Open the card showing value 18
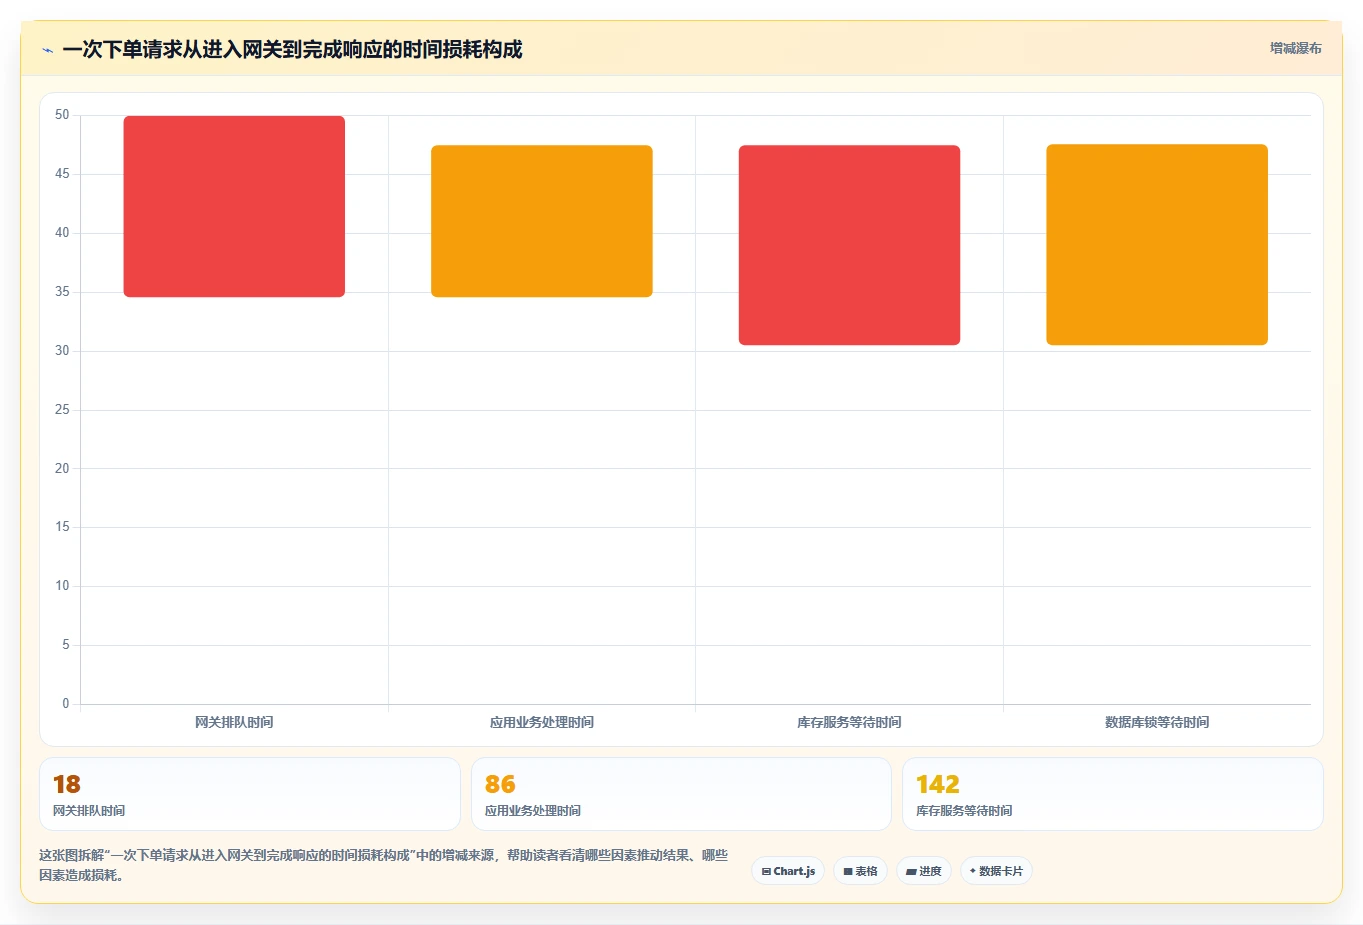Image resolution: width=1363 pixels, height=925 pixels. coord(250,794)
